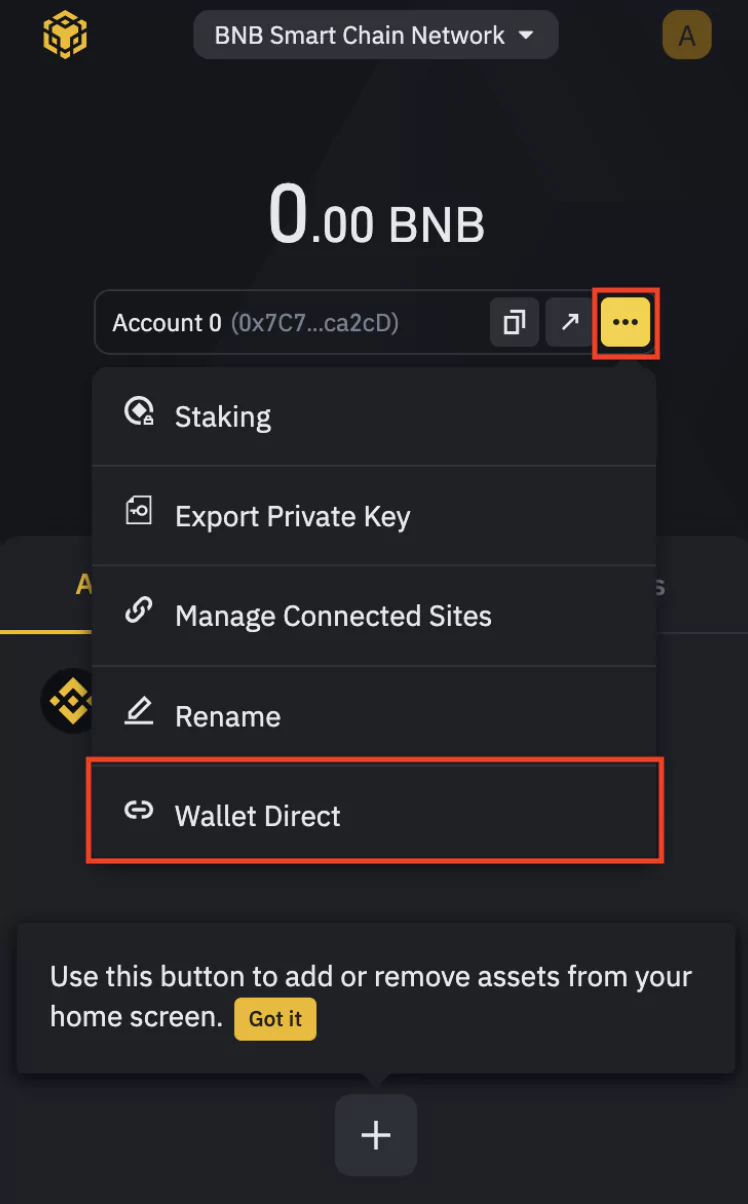Click the yellow three-dots more button
Viewport: 748px width, 1204px height.
(626, 323)
